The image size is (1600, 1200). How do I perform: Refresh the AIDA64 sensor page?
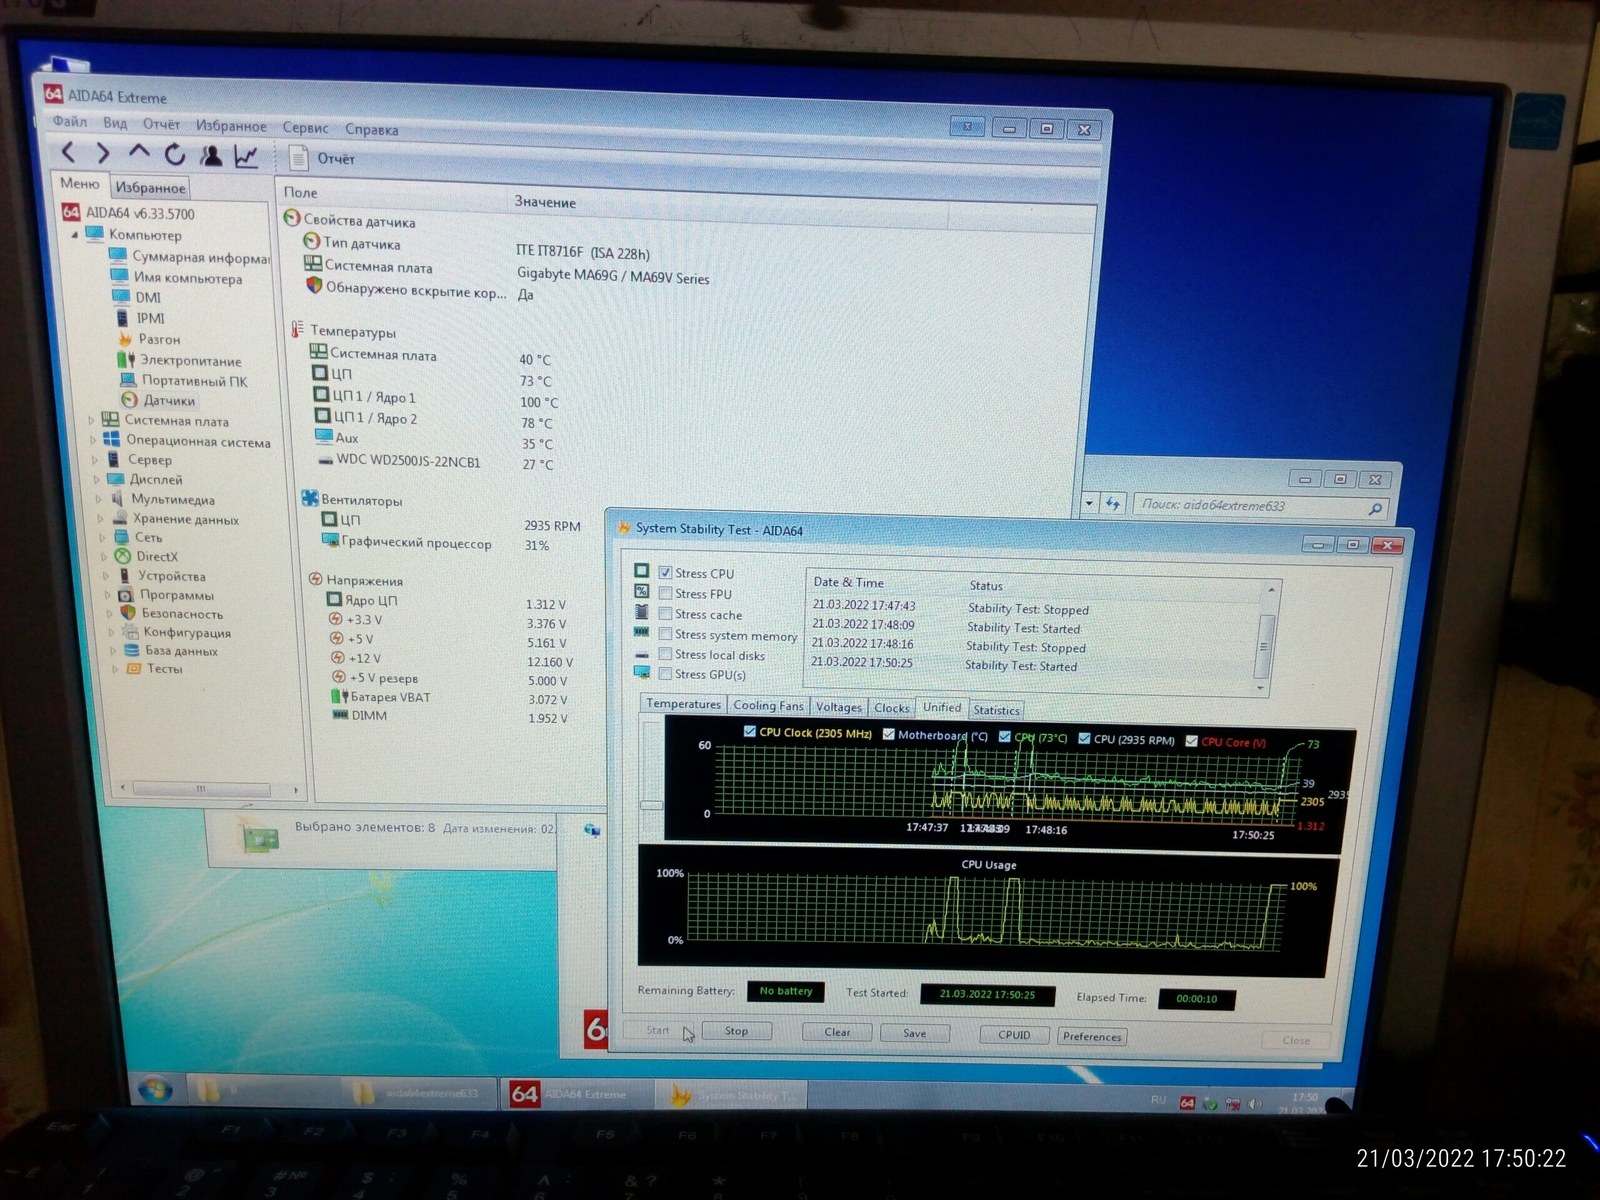click(175, 154)
